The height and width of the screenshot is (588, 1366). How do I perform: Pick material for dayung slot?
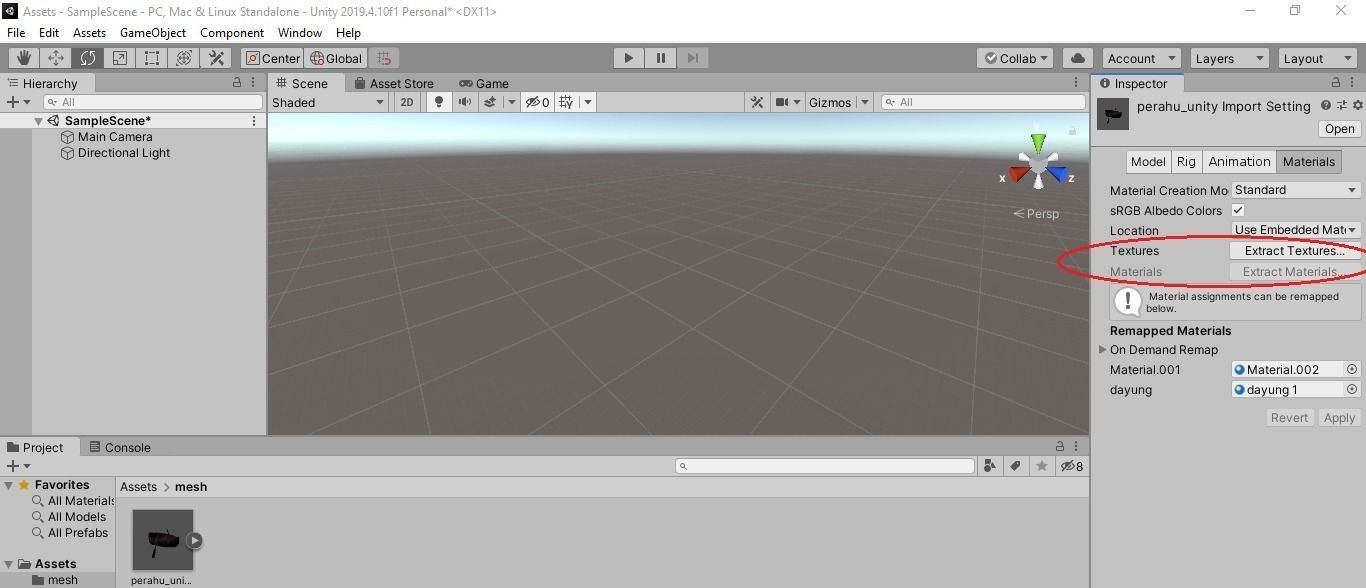click(1352, 389)
